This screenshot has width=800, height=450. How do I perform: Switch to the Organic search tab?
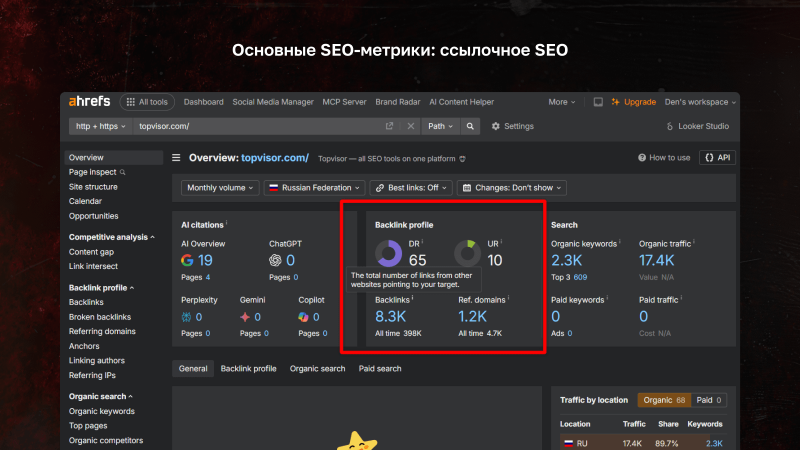pyautogui.click(x=317, y=368)
